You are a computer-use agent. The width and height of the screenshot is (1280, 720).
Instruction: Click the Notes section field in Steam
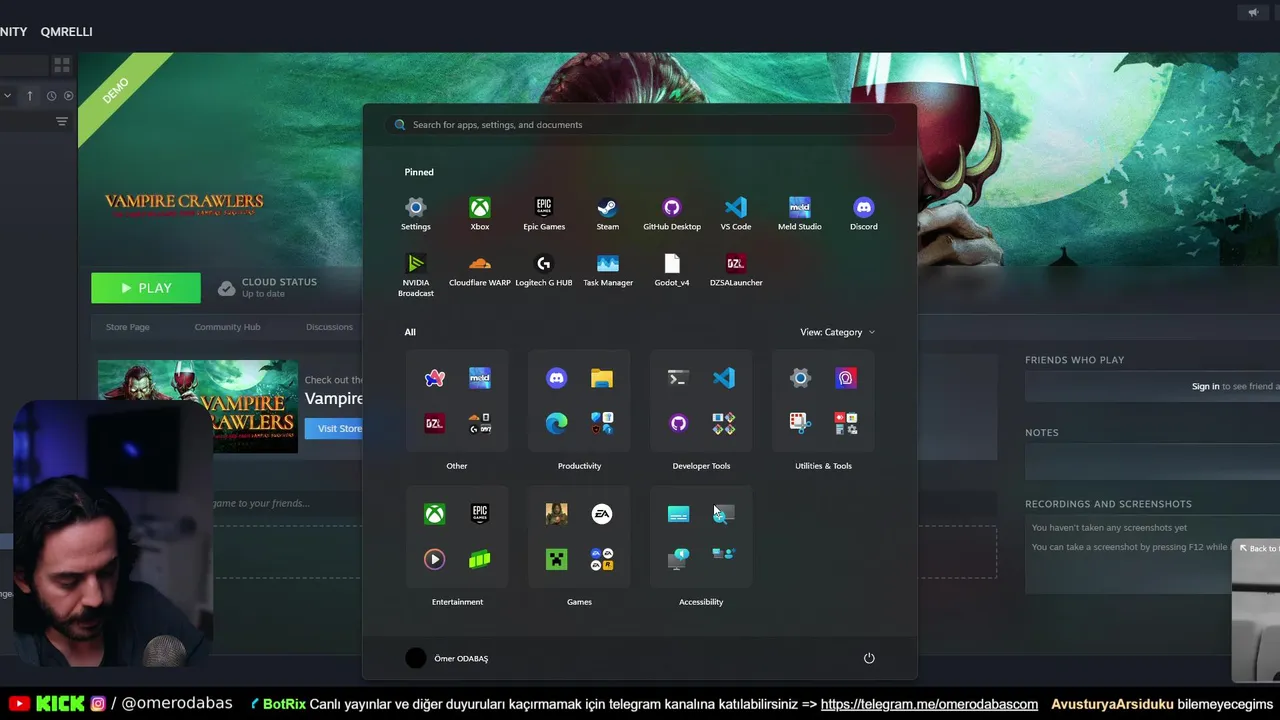tap(1152, 462)
